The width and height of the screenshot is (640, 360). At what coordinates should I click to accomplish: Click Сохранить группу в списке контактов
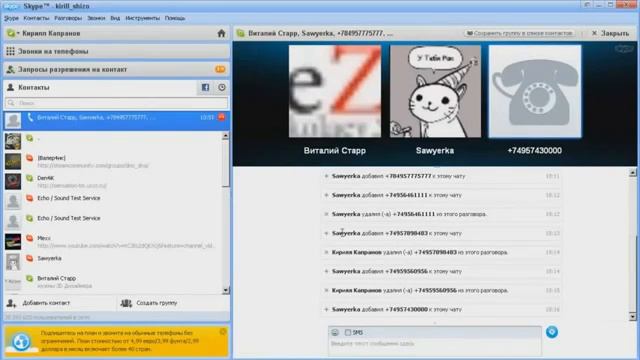(x=519, y=33)
